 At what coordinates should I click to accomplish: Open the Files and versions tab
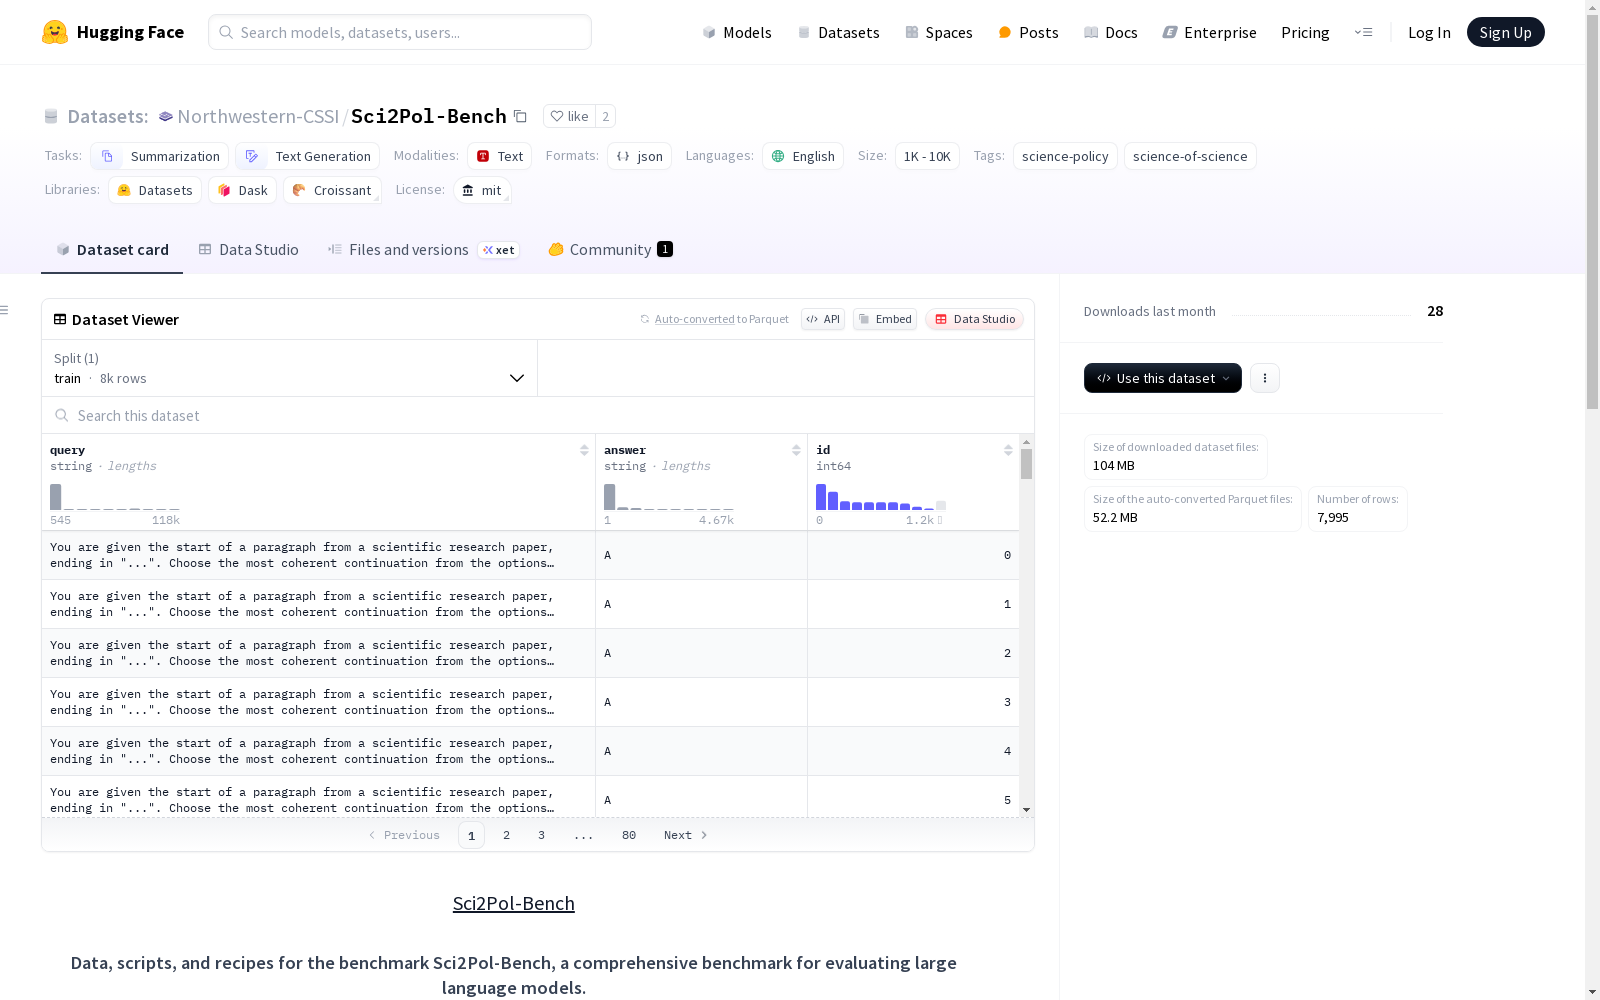pyautogui.click(x=423, y=250)
